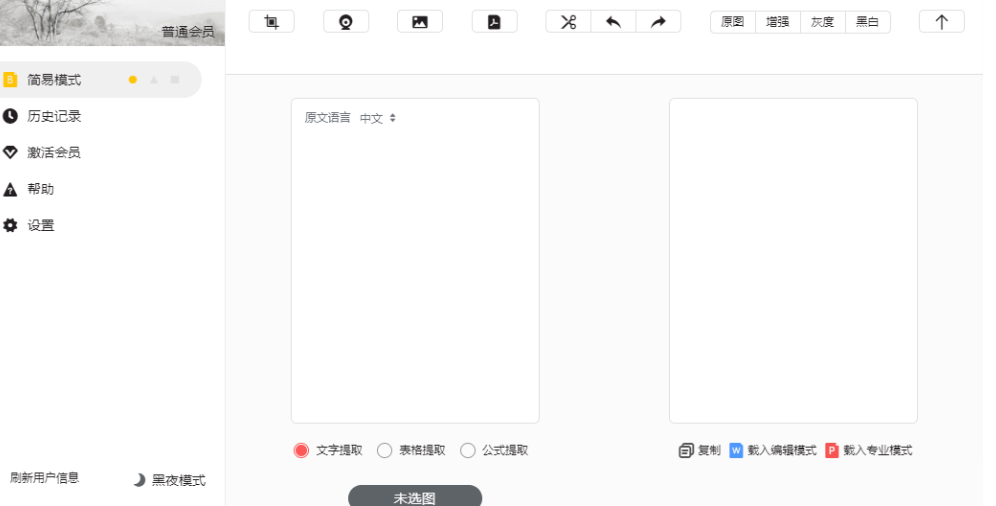Apply the 灰度 grayscale image filter
Viewport: 996px width, 506px height.
822,22
